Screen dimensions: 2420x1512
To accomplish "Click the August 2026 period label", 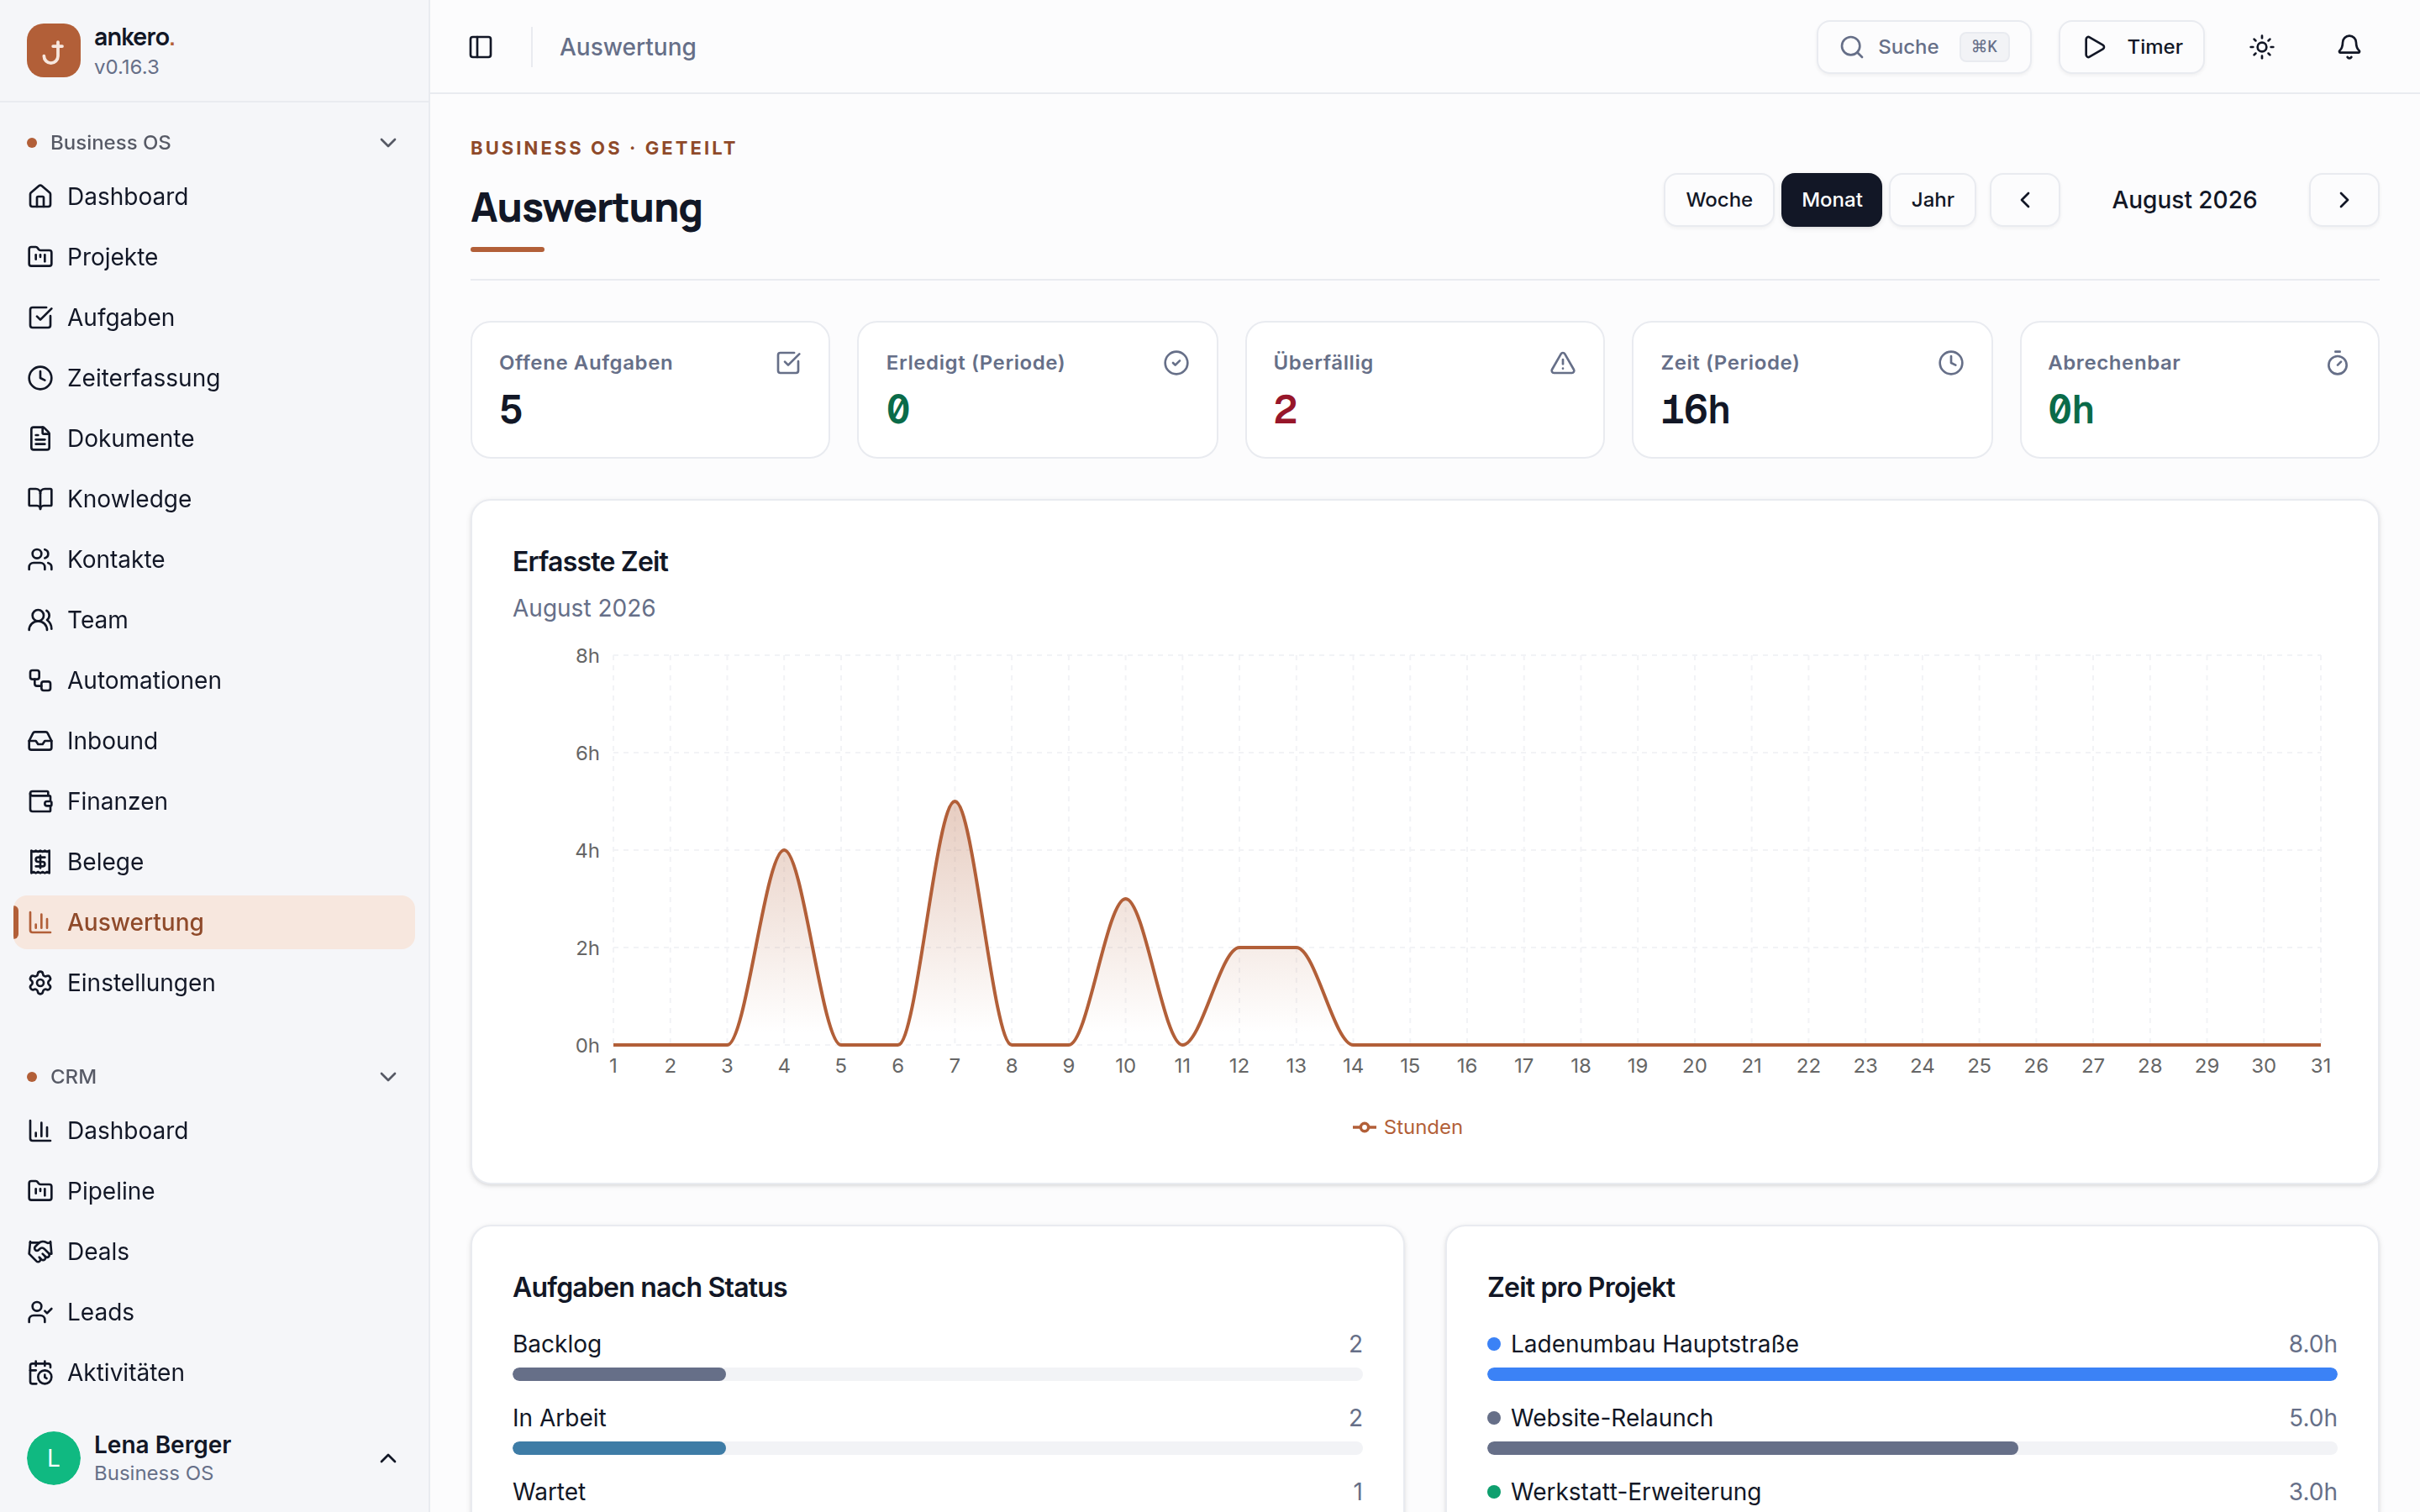I will click(x=2184, y=200).
